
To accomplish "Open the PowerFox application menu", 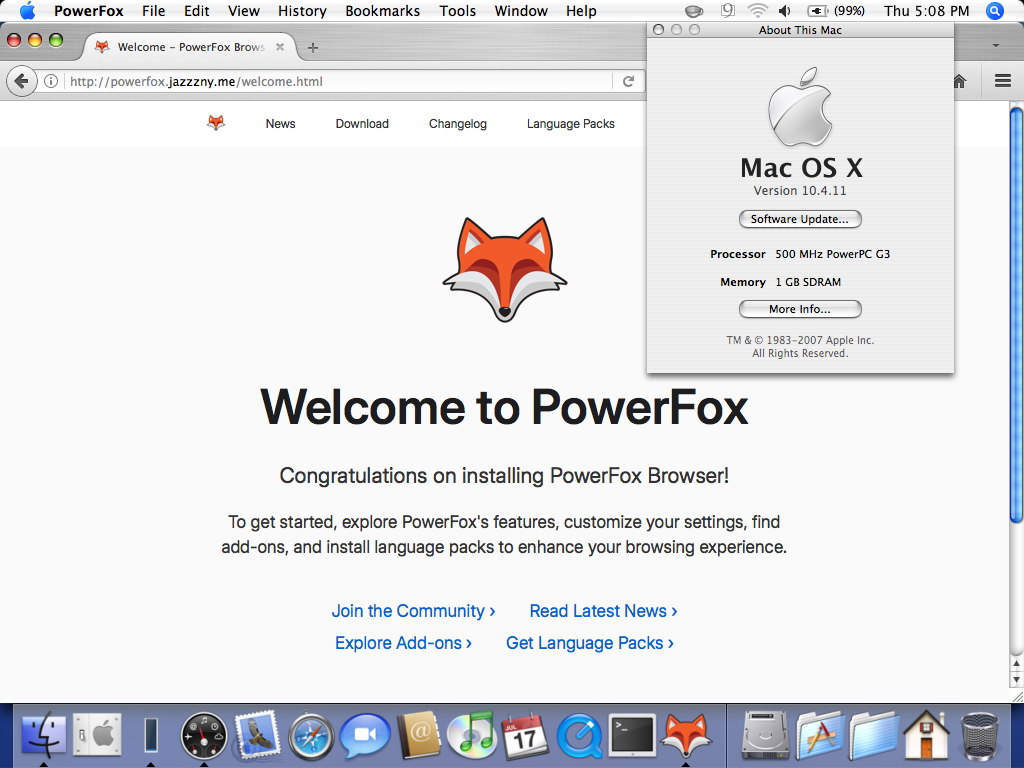I will [x=89, y=11].
